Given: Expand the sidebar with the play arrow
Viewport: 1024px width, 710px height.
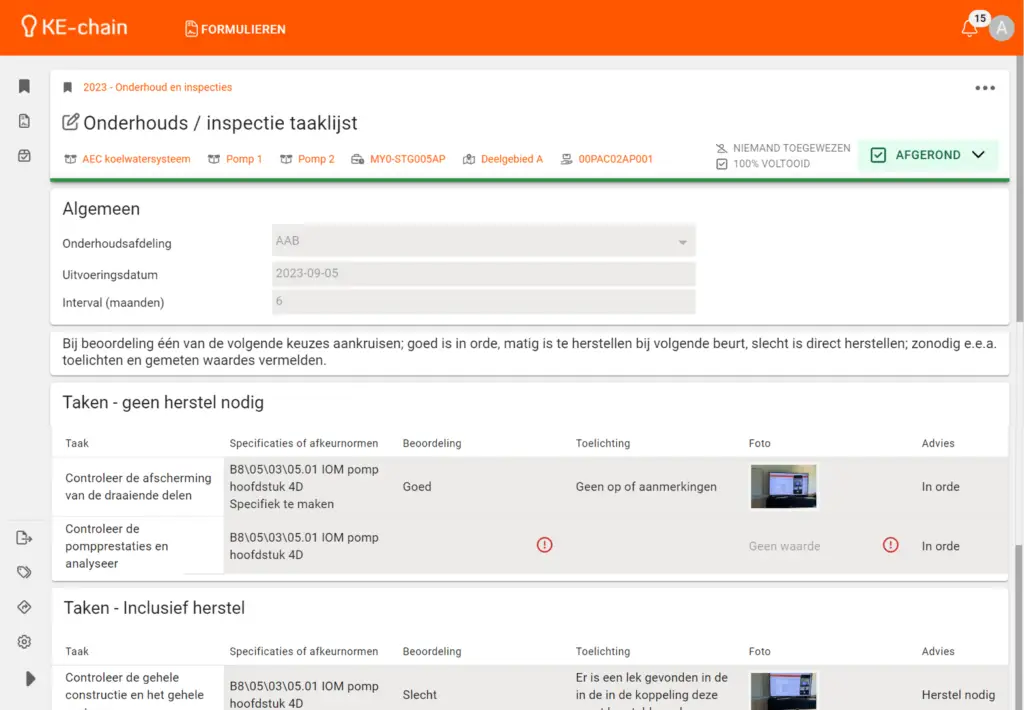Looking at the screenshot, I should (x=30, y=679).
